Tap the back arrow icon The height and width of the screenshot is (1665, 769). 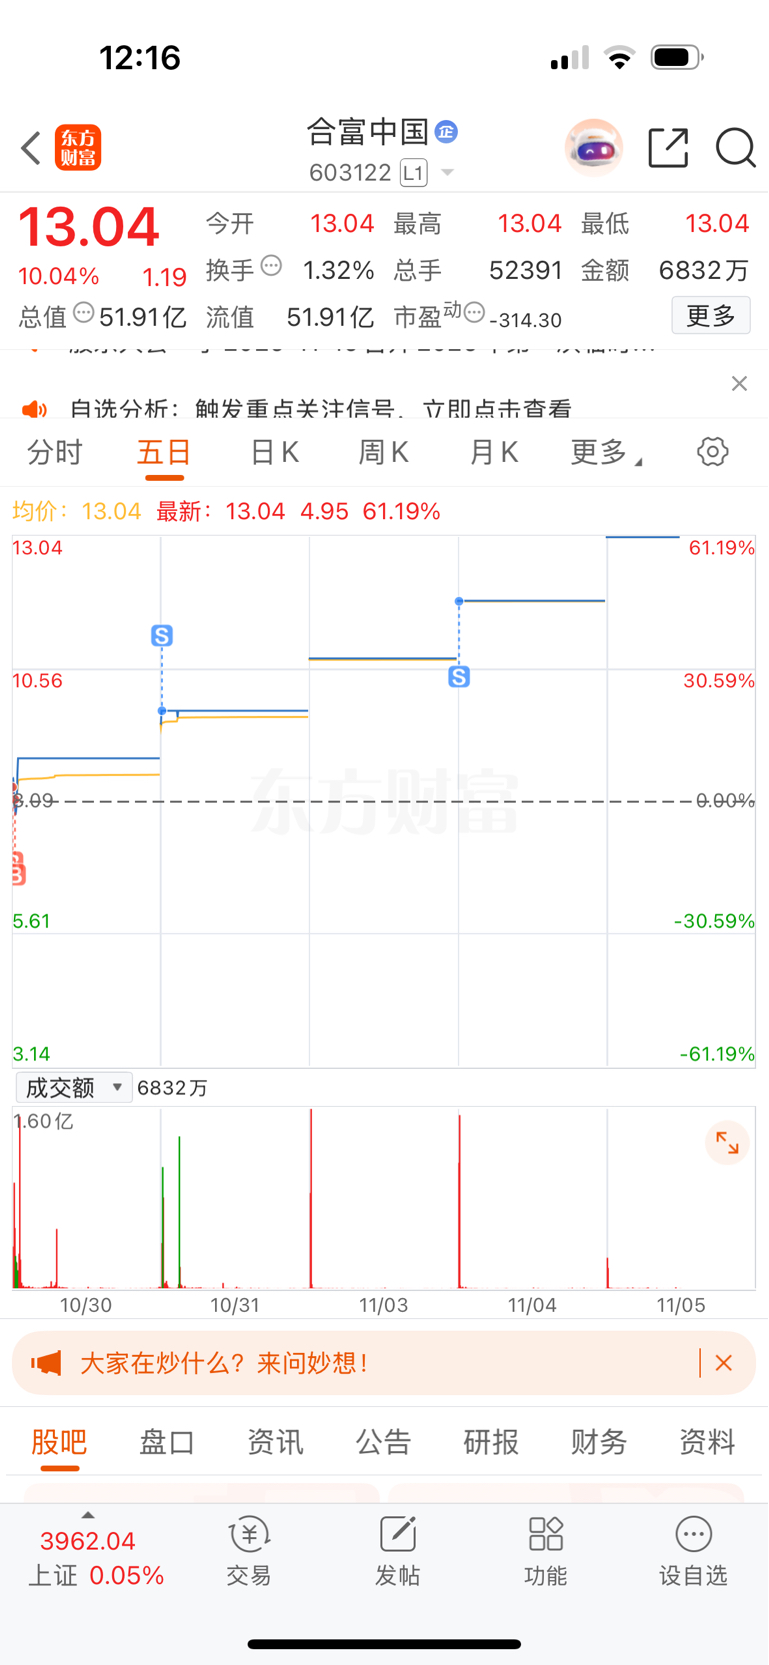pyautogui.click(x=31, y=148)
